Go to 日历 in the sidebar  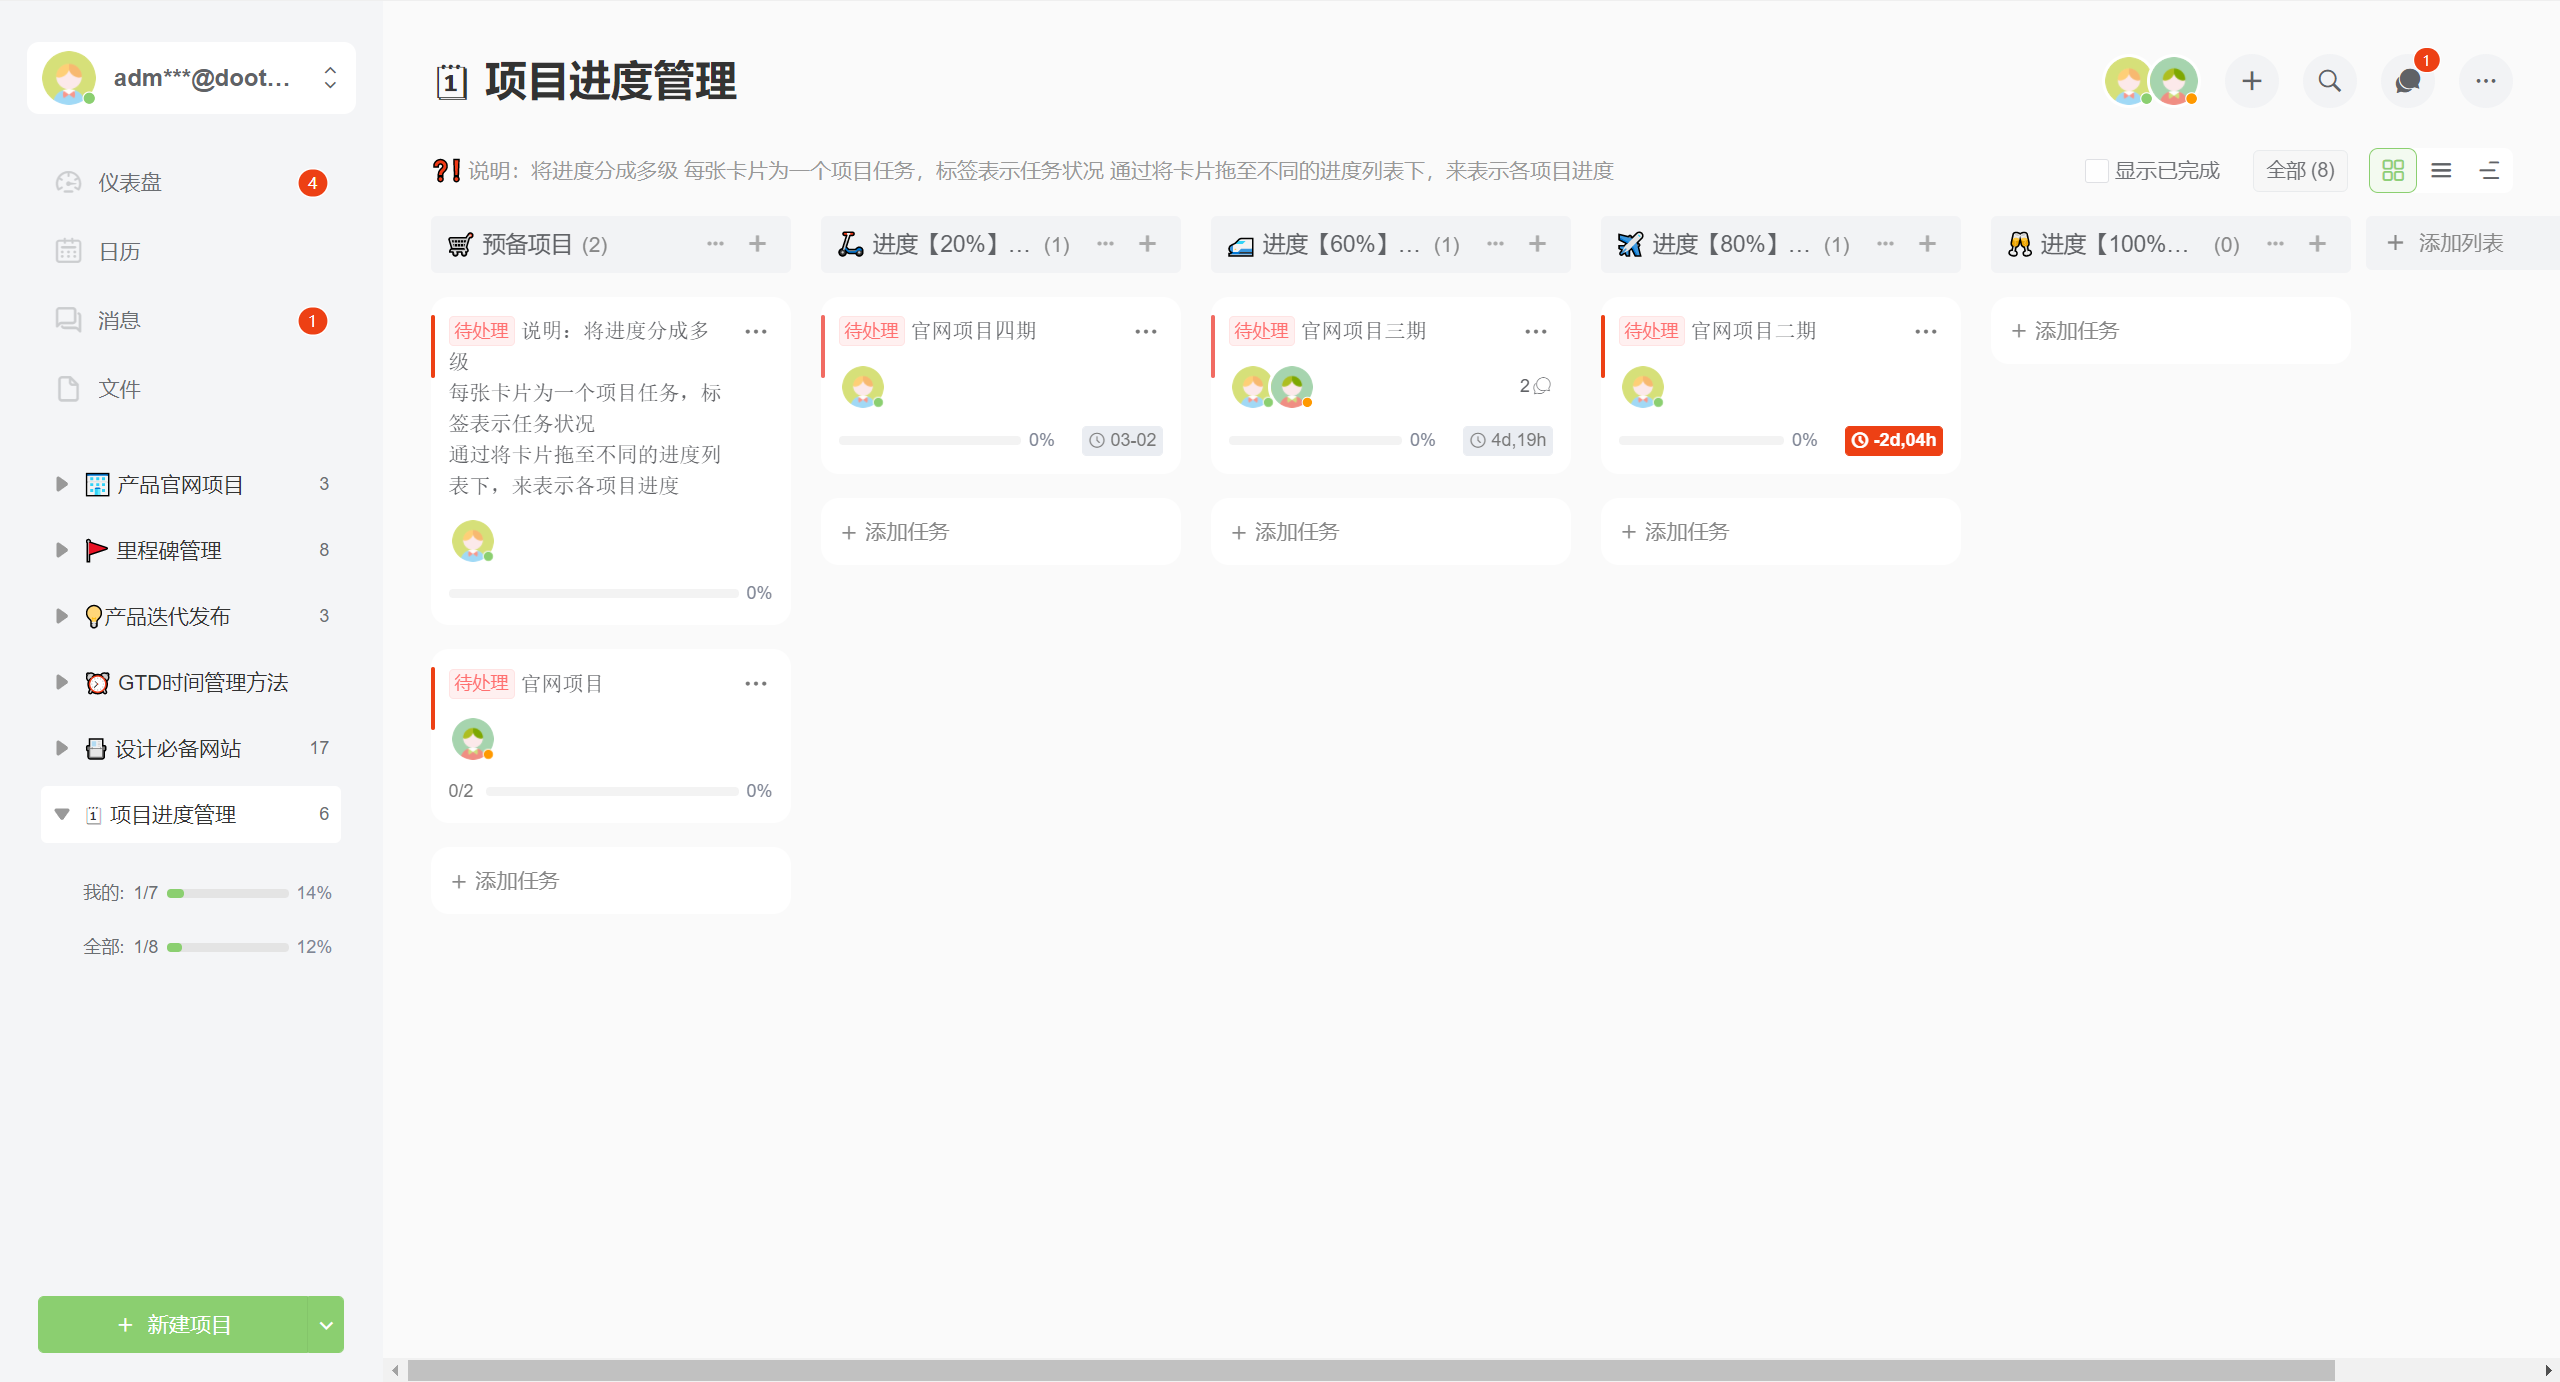click(119, 252)
